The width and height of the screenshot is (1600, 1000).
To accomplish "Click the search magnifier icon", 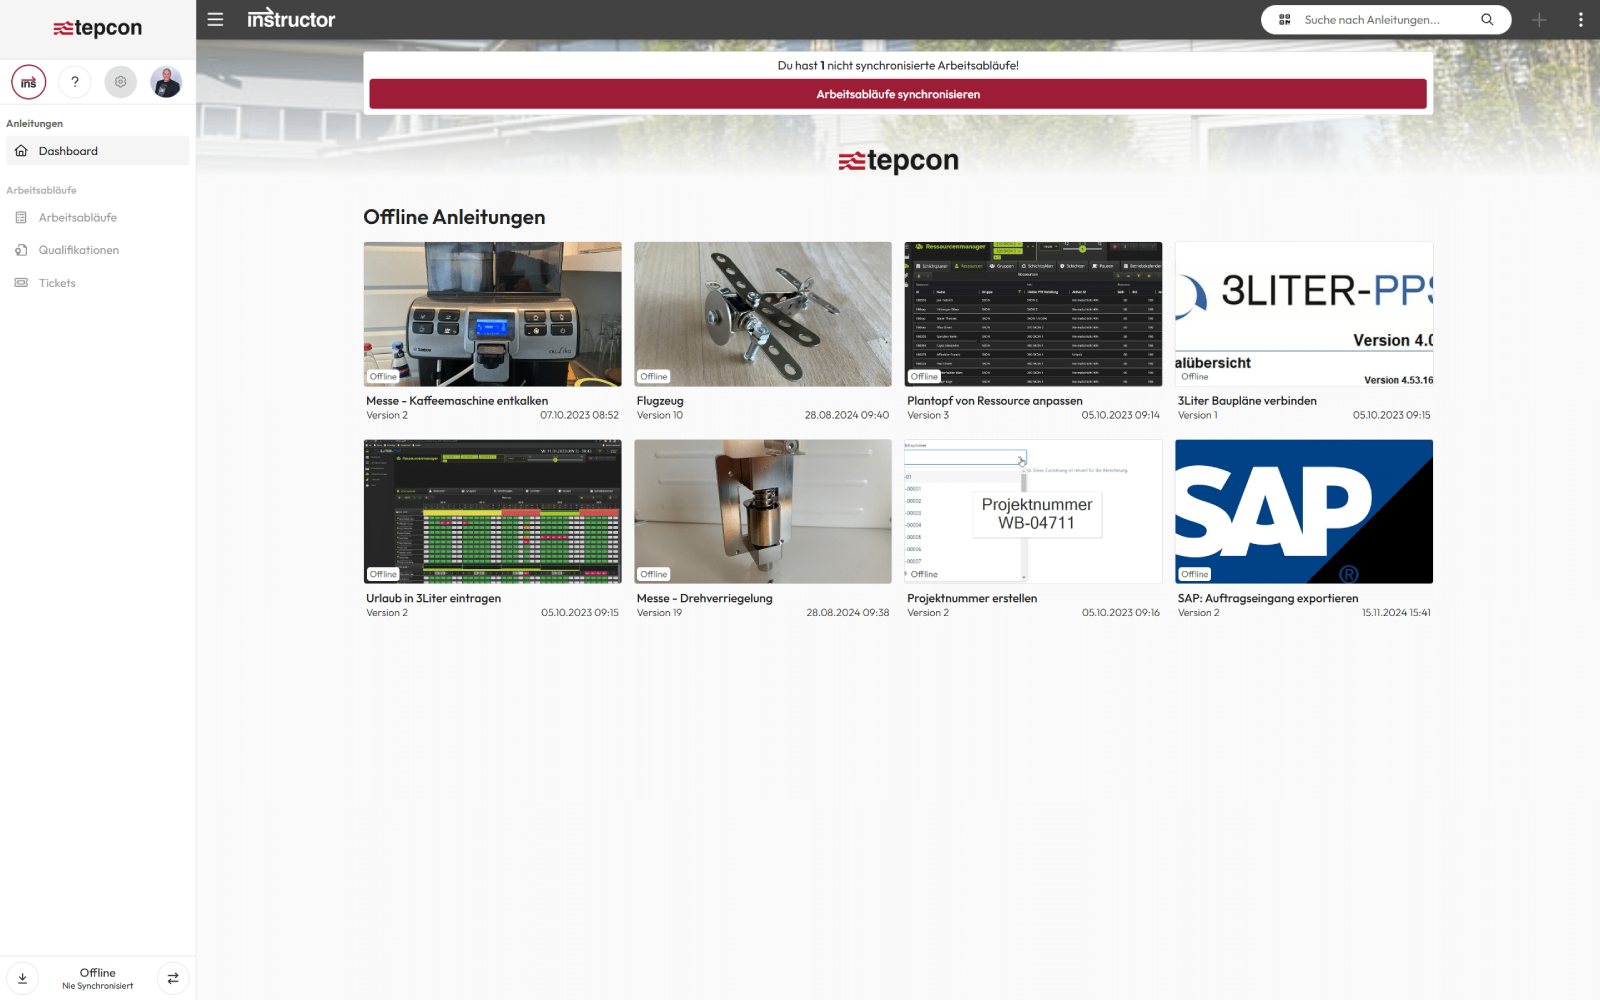I will pyautogui.click(x=1487, y=19).
